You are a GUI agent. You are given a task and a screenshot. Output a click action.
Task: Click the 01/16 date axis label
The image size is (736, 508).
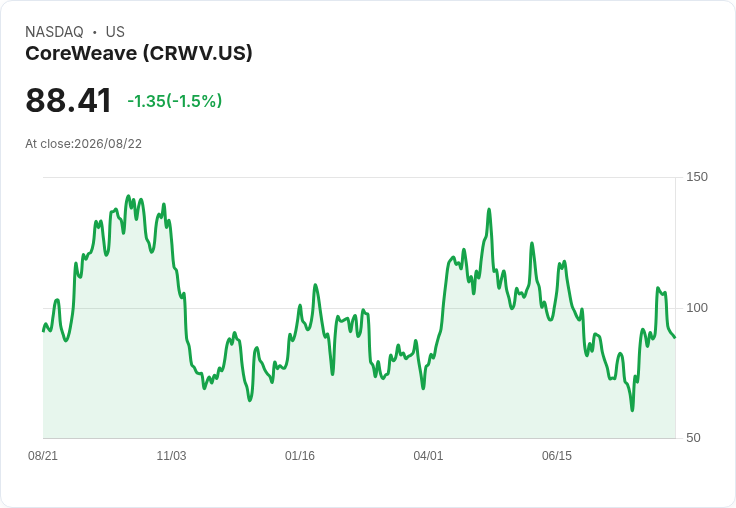point(300,456)
